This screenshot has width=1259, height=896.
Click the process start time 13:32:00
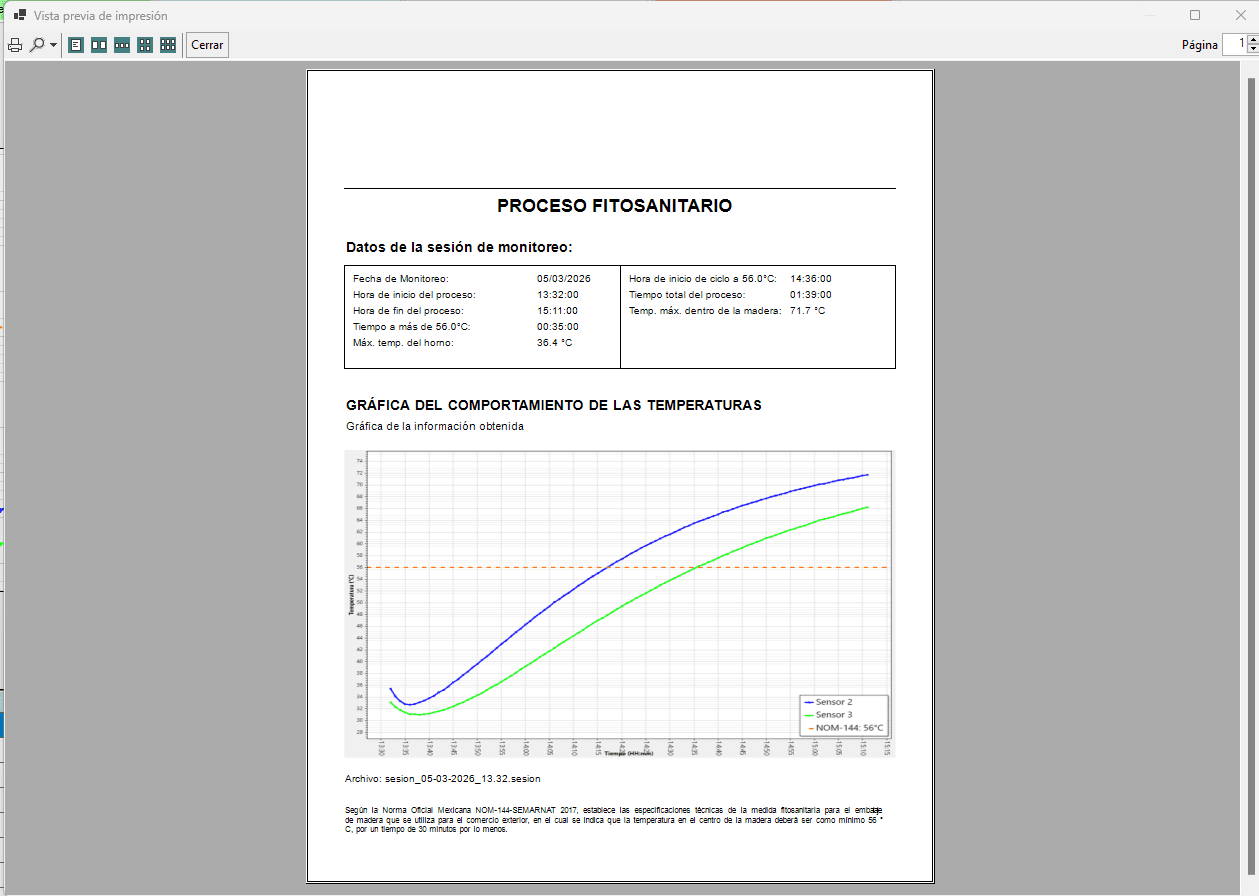(557, 295)
